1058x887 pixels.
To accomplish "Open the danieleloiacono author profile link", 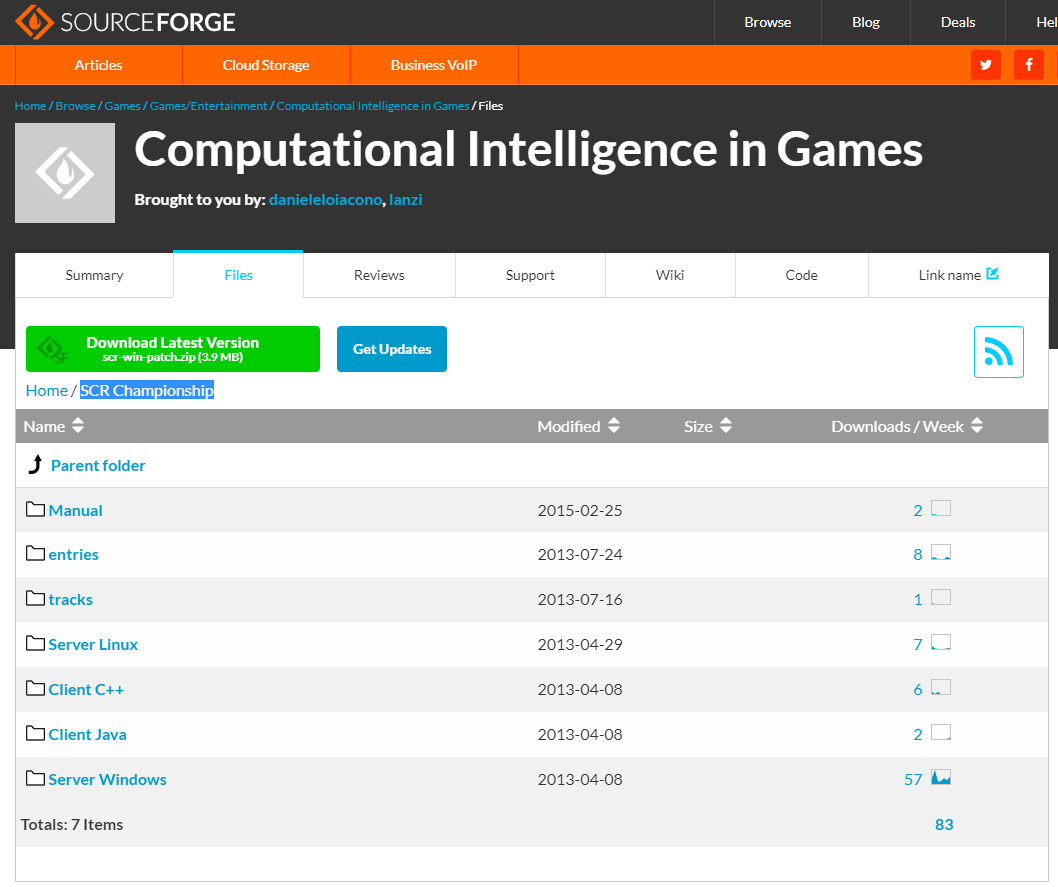I will (325, 200).
